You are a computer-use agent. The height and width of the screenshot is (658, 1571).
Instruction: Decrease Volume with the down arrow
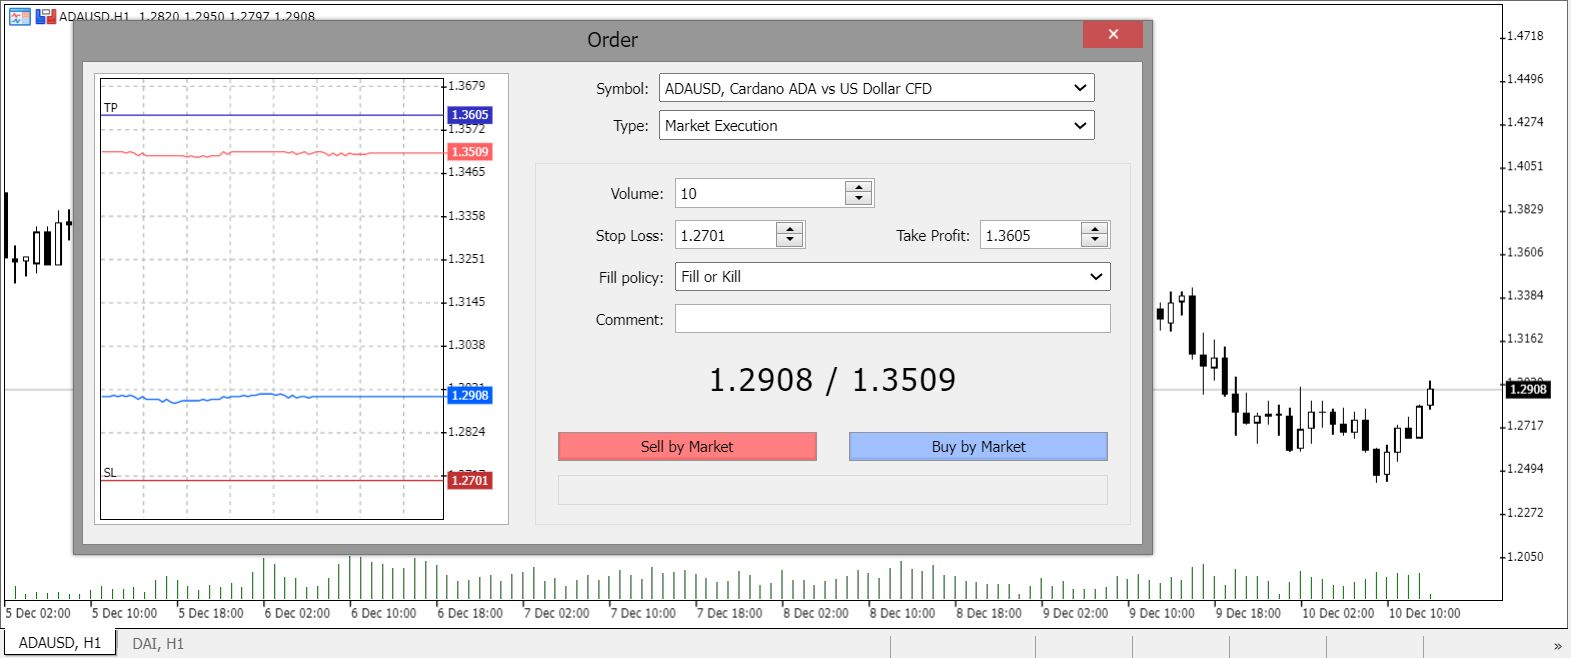coord(858,199)
